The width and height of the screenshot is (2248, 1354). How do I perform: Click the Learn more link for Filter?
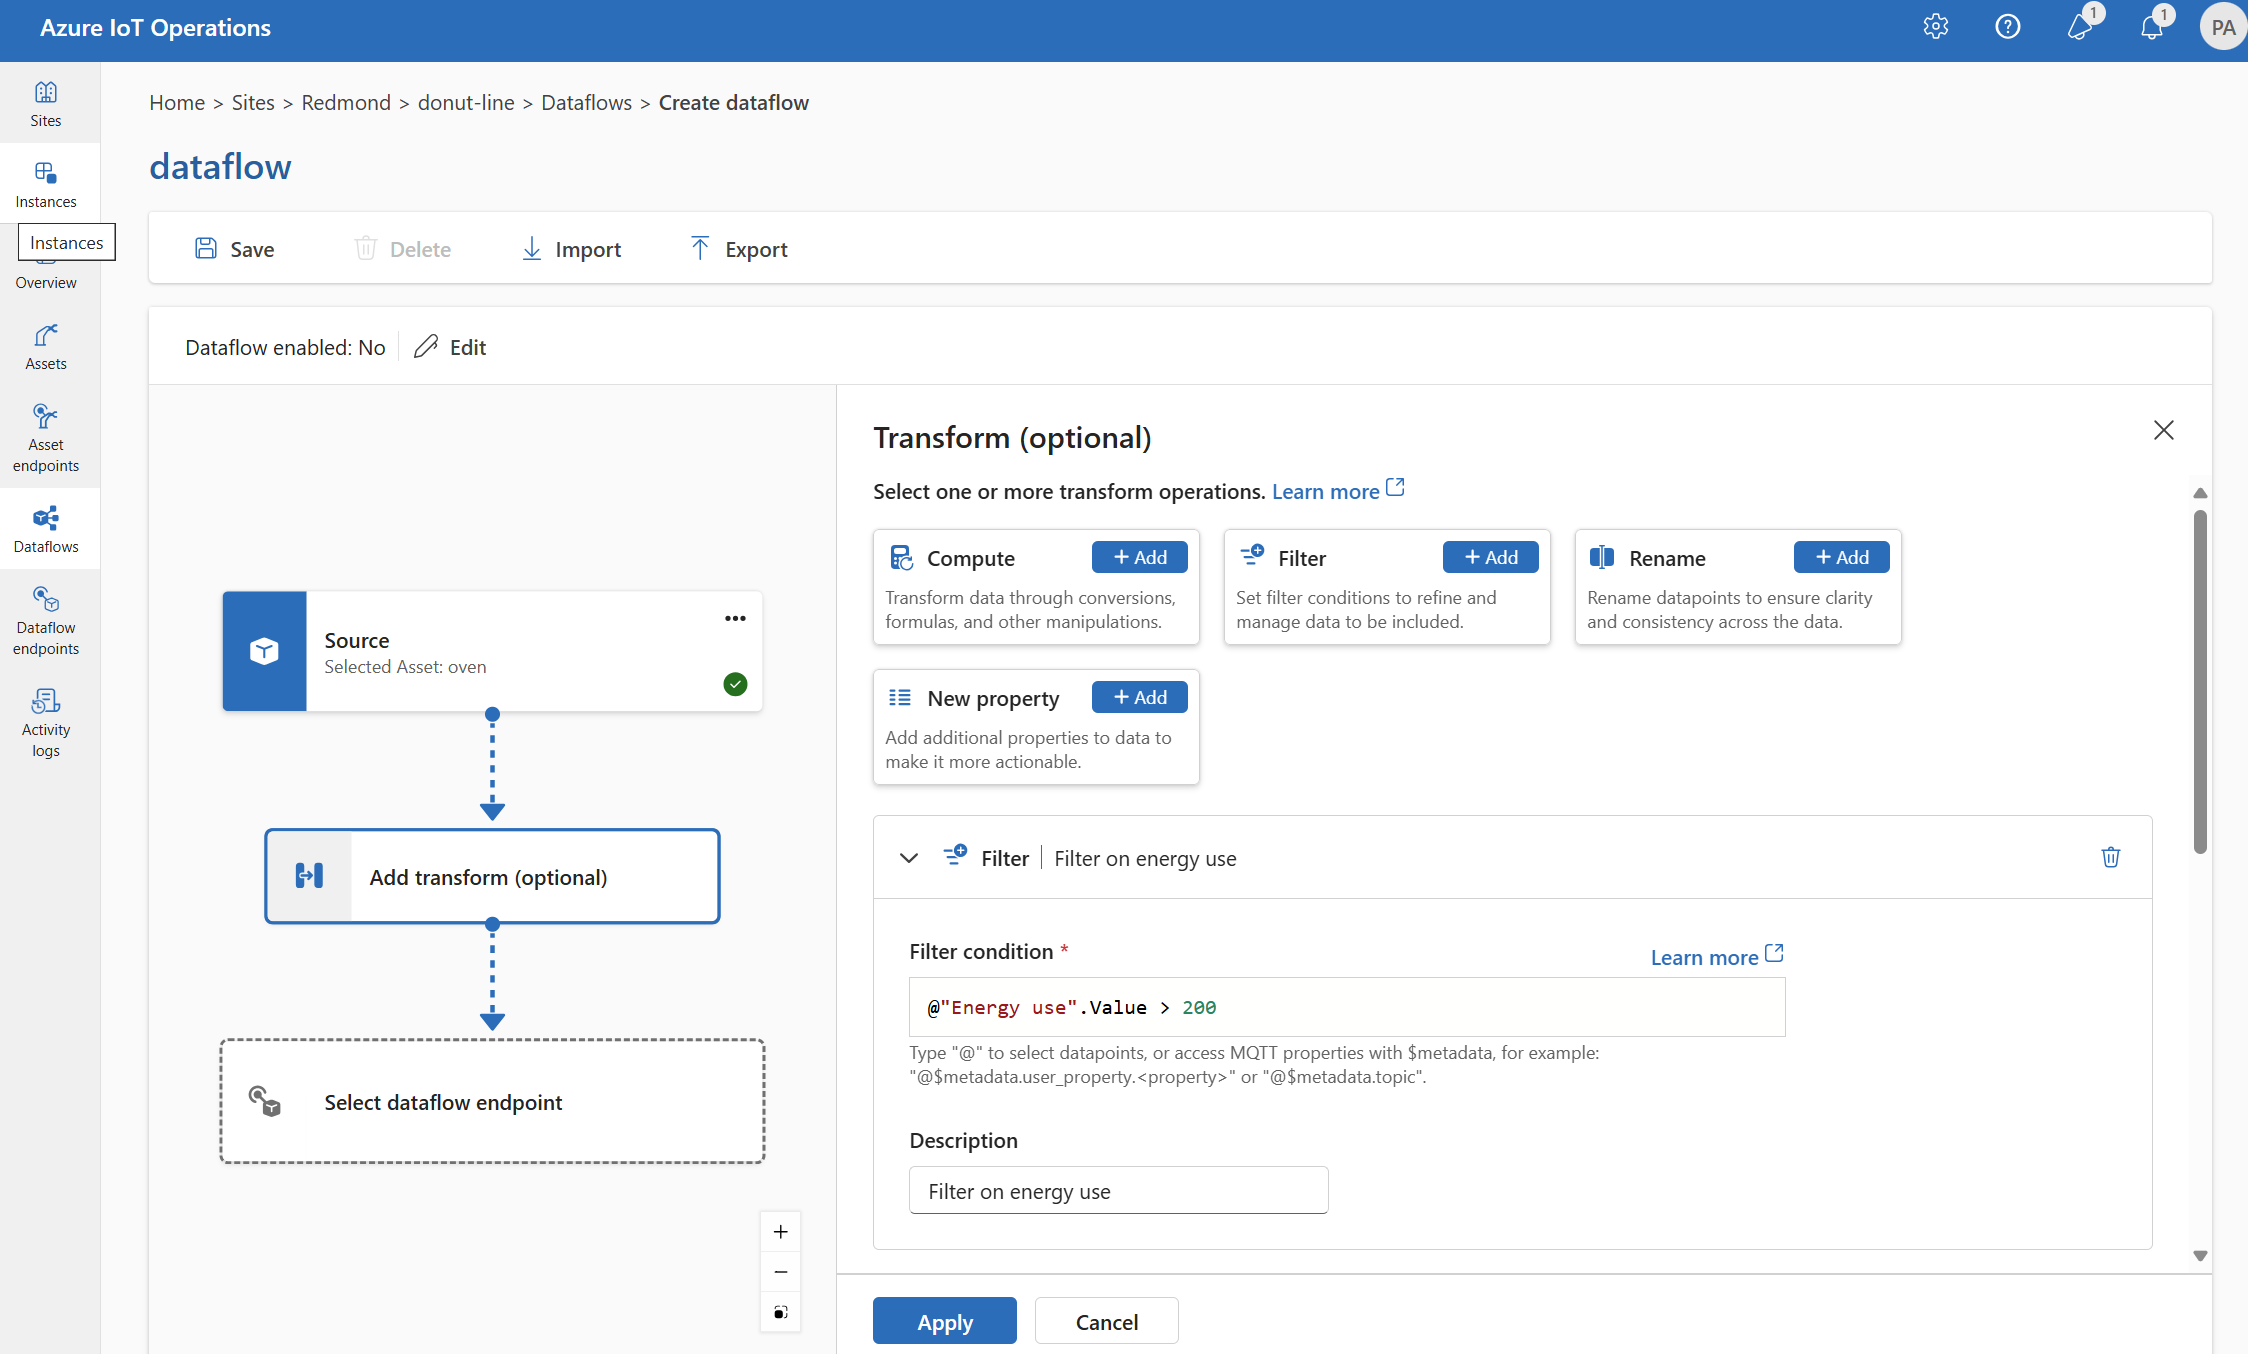[1717, 956]
